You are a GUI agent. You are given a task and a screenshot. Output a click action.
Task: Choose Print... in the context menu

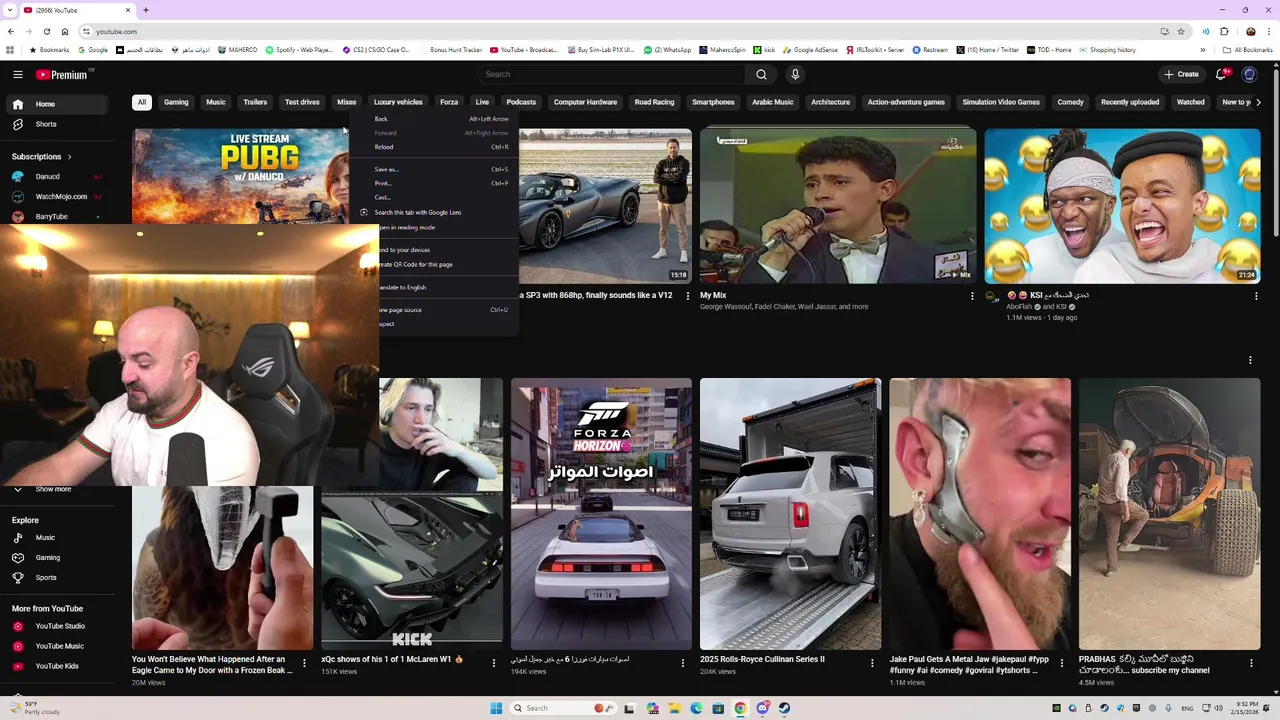pyautogui.click(x=434, y=184)
